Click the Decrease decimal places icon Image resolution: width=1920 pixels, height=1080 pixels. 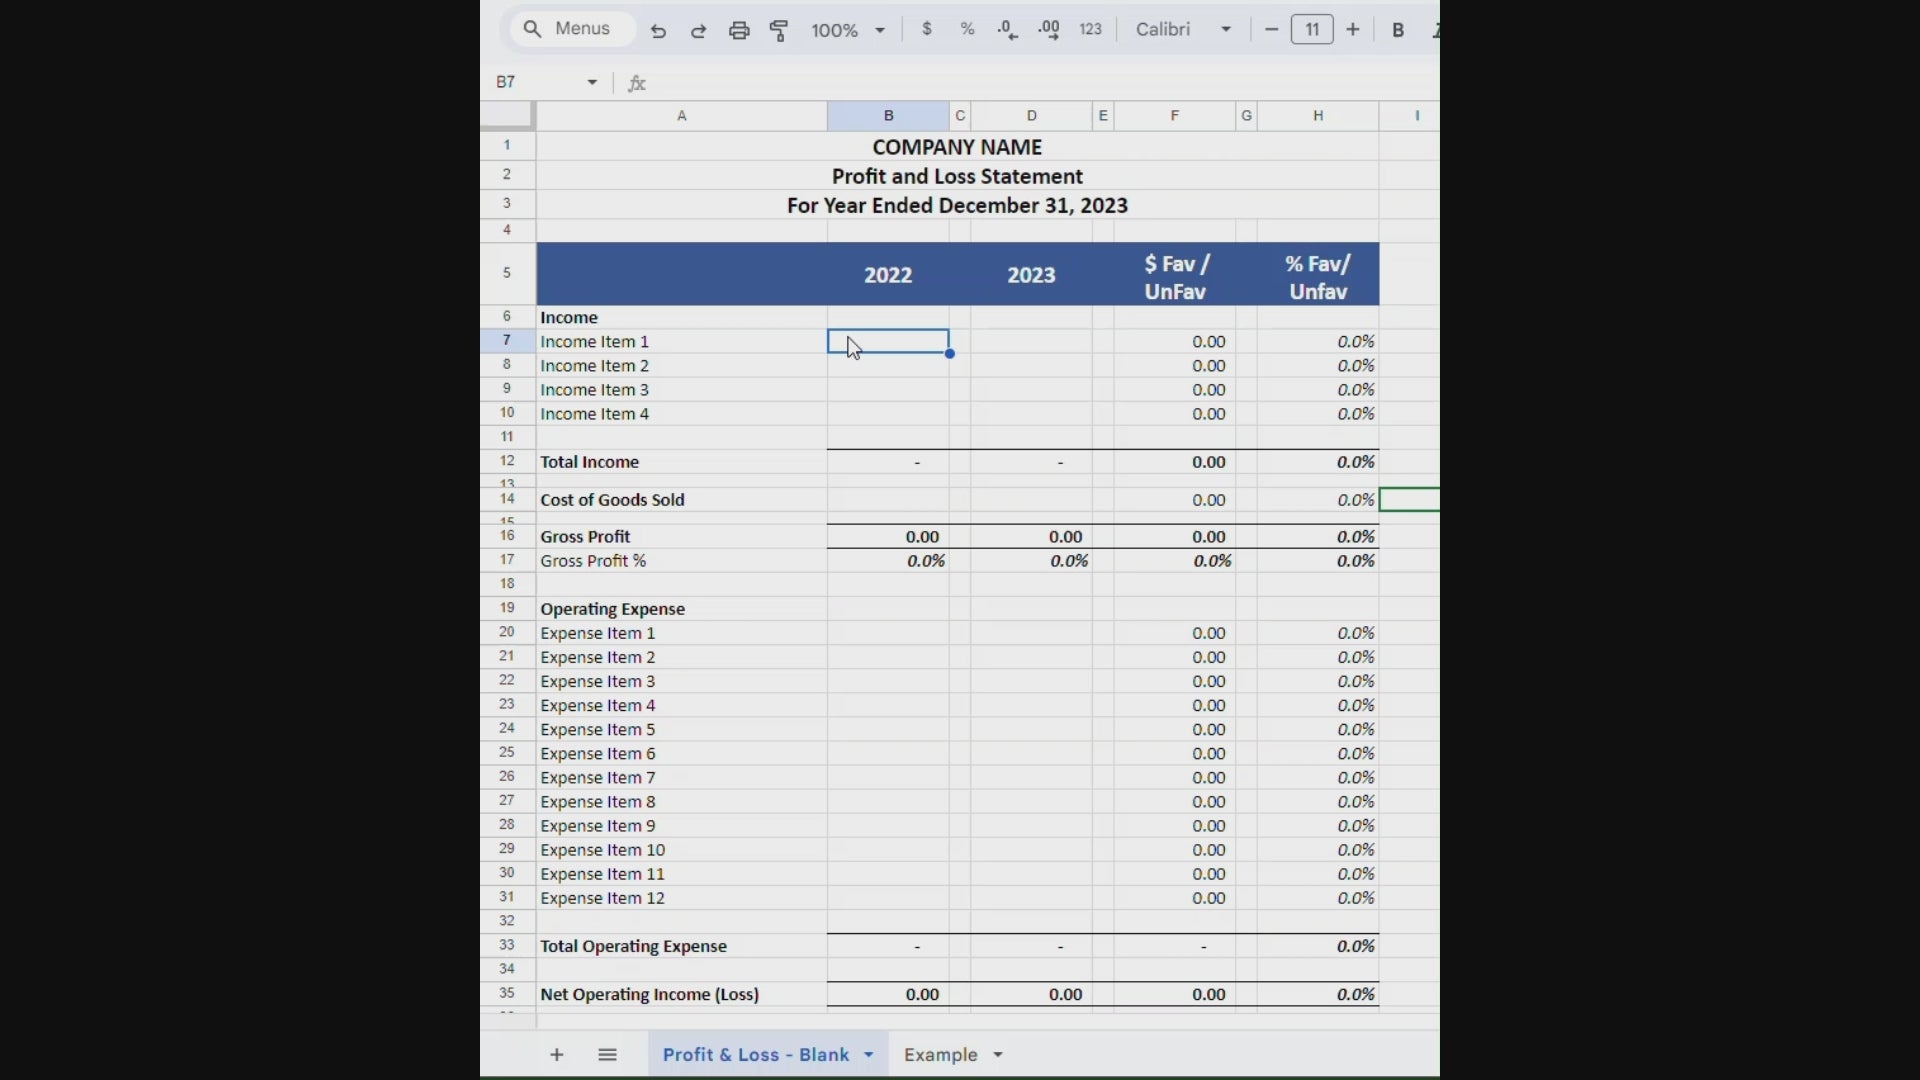[1008, 30]
